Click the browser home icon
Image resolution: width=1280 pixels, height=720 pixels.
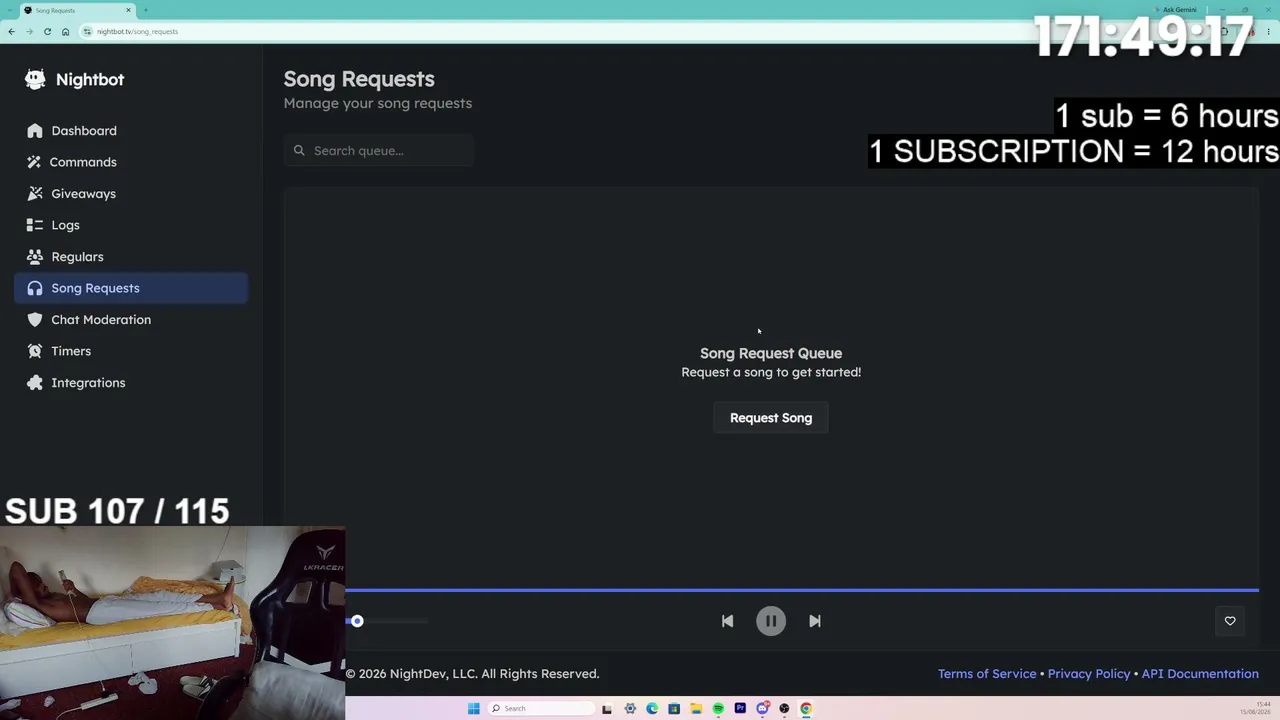[x=65, y=32]
